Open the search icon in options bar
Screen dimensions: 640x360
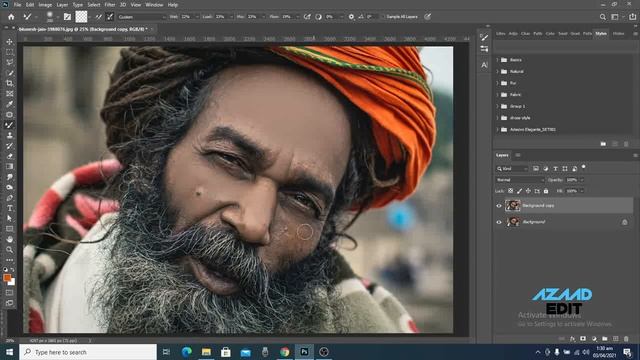pos(603,17)
